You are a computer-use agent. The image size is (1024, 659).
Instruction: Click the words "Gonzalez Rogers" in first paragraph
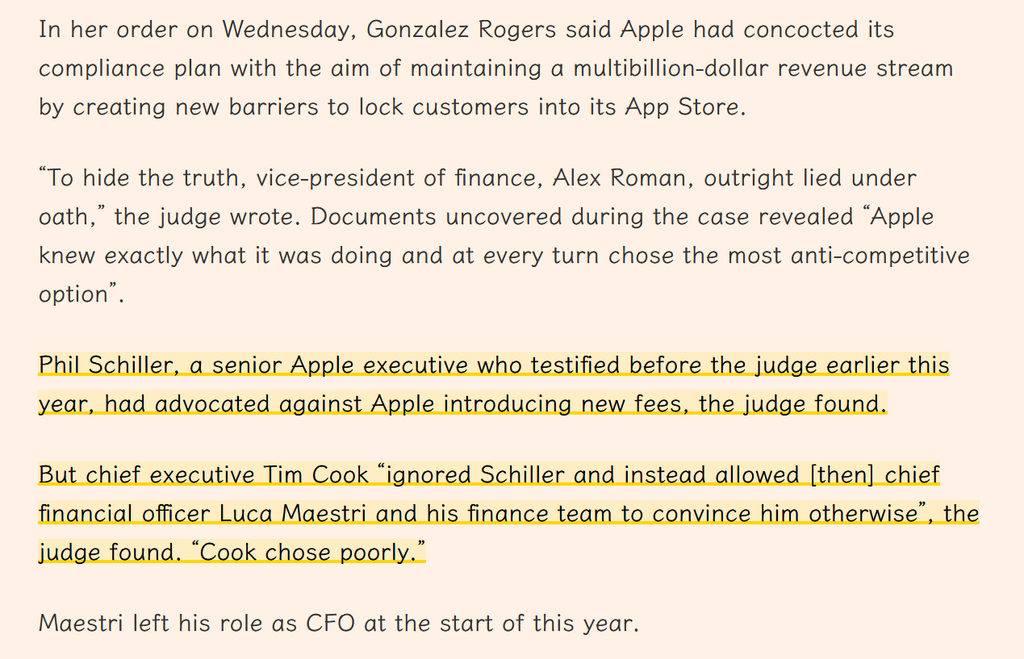[x=461, y=29]
